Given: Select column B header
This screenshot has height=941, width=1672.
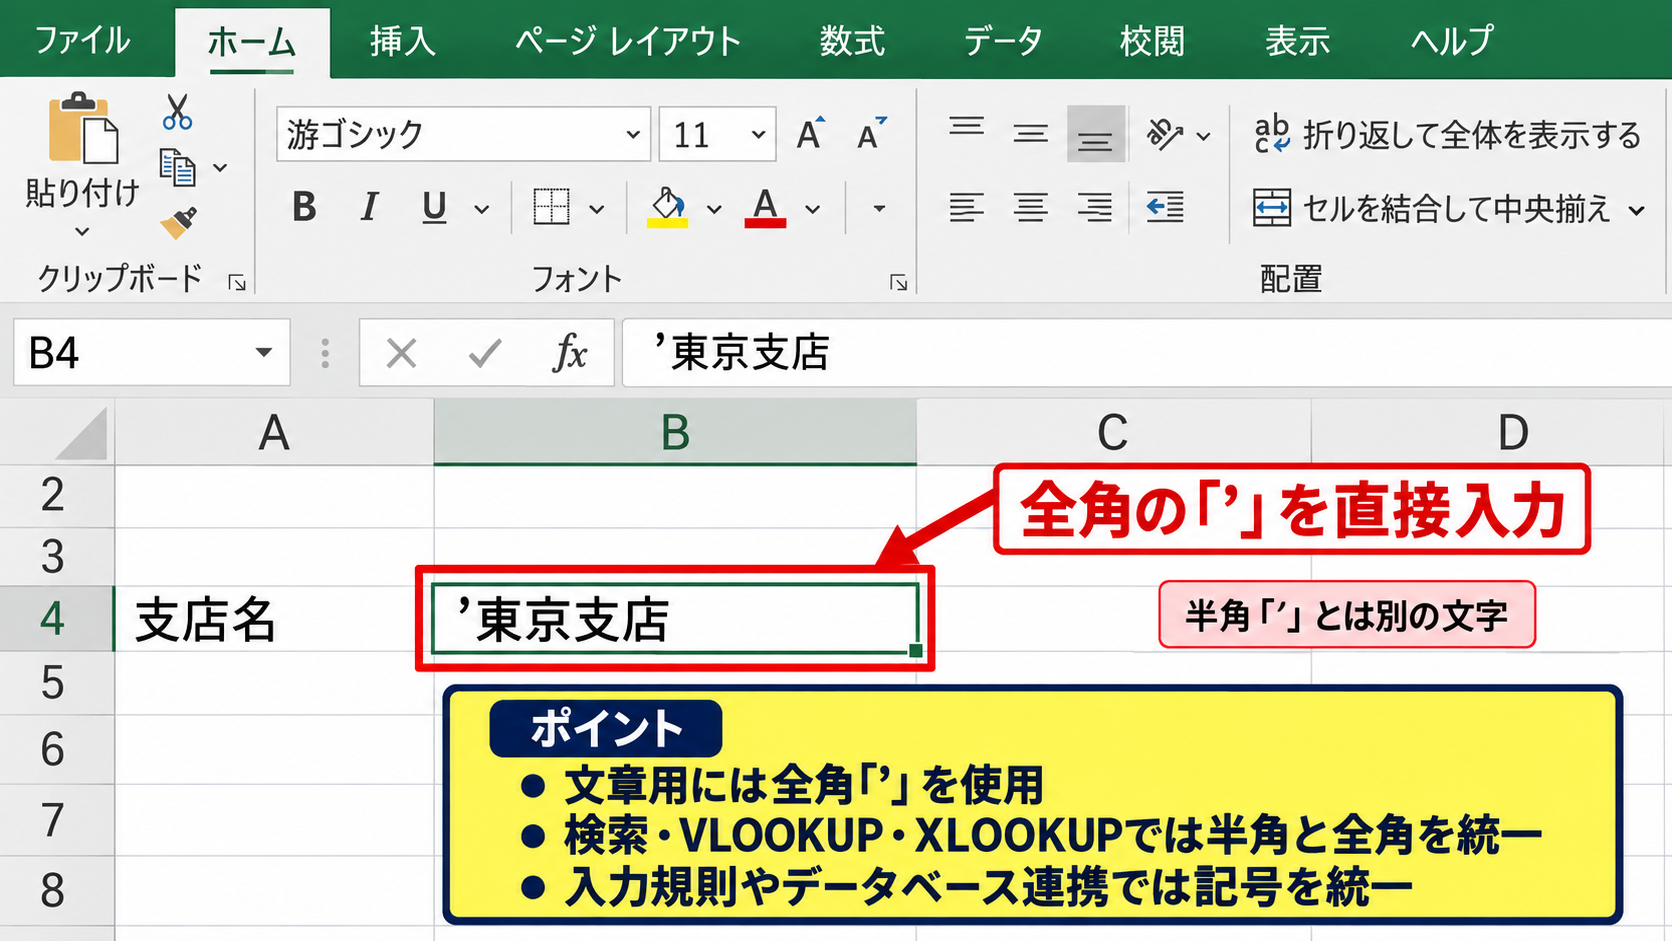Looking at the screenshot, I should pos(675,433).
